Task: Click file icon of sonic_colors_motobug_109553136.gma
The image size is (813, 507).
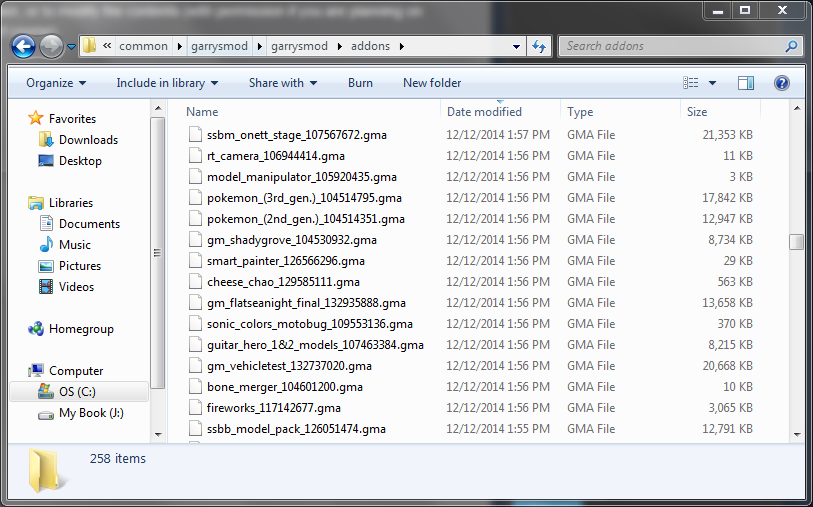Action: click(195, 323)
